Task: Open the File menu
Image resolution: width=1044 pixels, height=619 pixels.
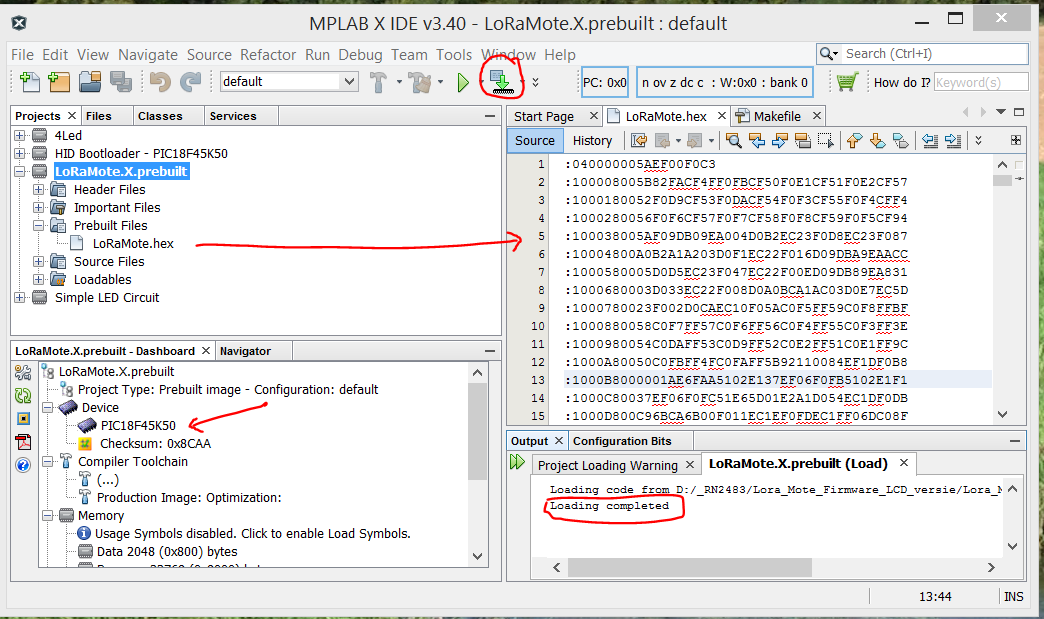Action: click(x=23, y=55)
